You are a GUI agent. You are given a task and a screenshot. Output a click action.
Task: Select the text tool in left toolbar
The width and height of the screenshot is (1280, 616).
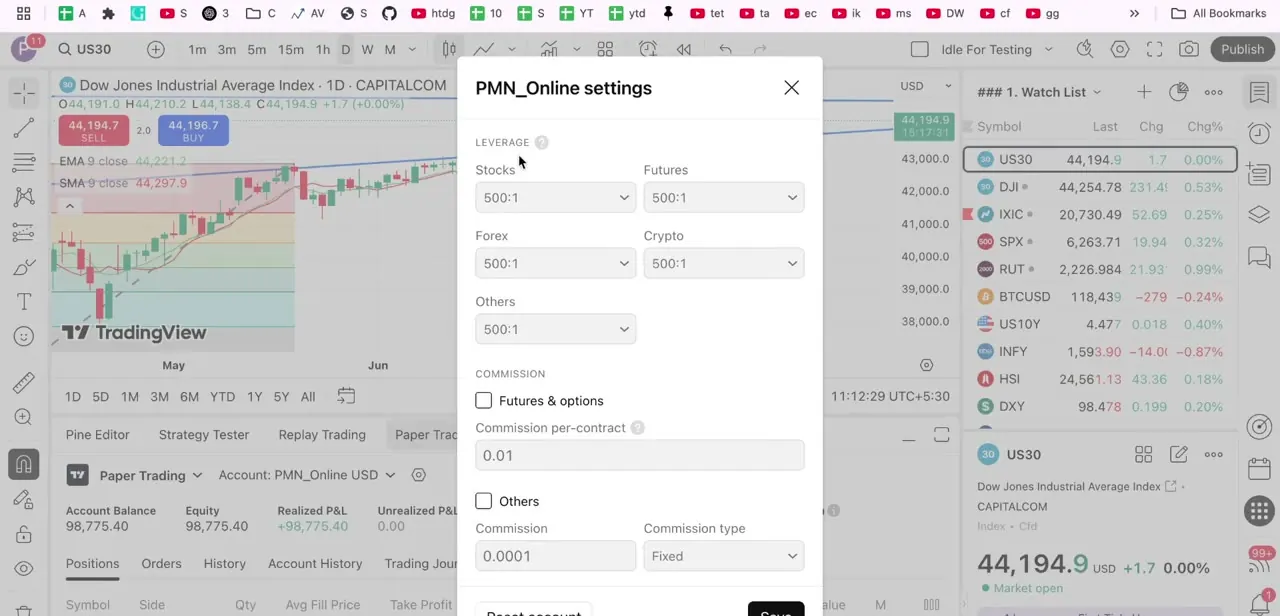[x=24, y=301]
